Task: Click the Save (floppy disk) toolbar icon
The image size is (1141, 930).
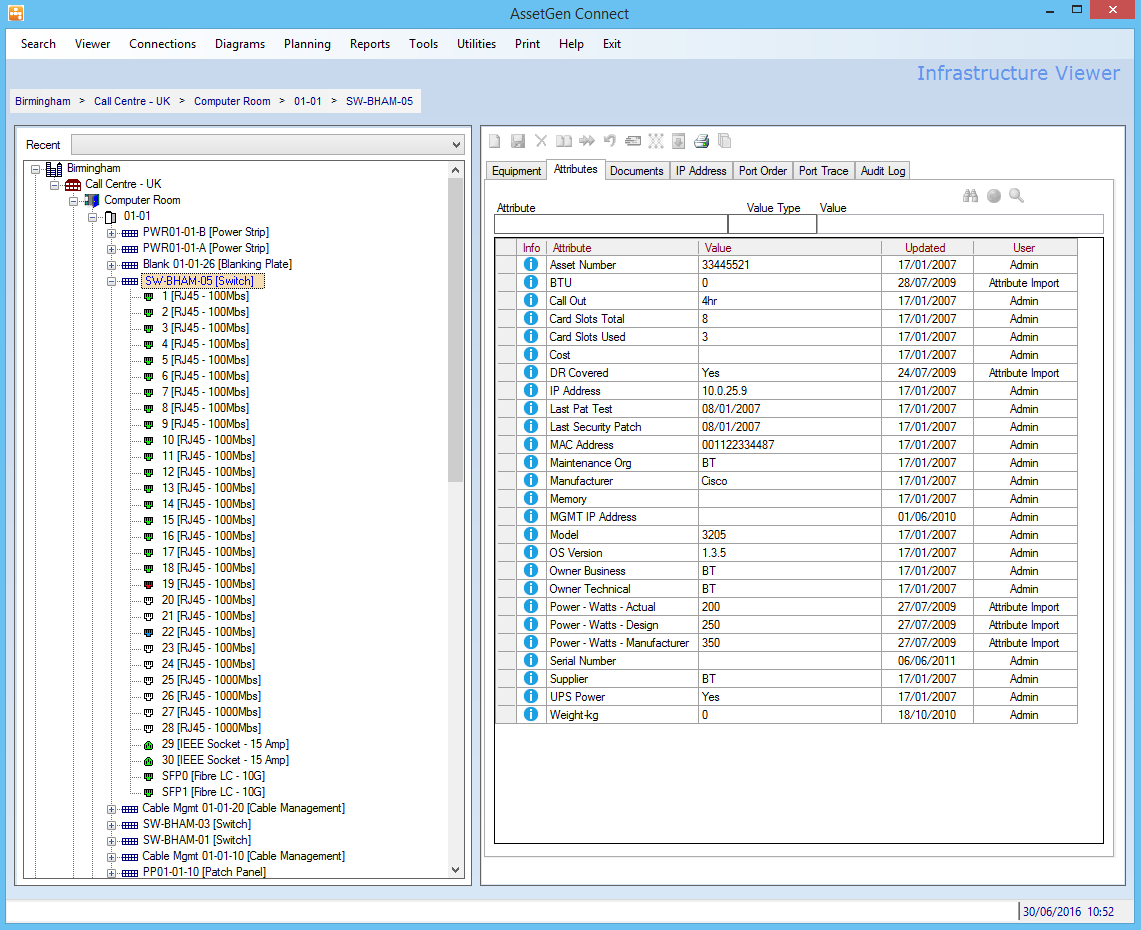Action: (517, 140)
